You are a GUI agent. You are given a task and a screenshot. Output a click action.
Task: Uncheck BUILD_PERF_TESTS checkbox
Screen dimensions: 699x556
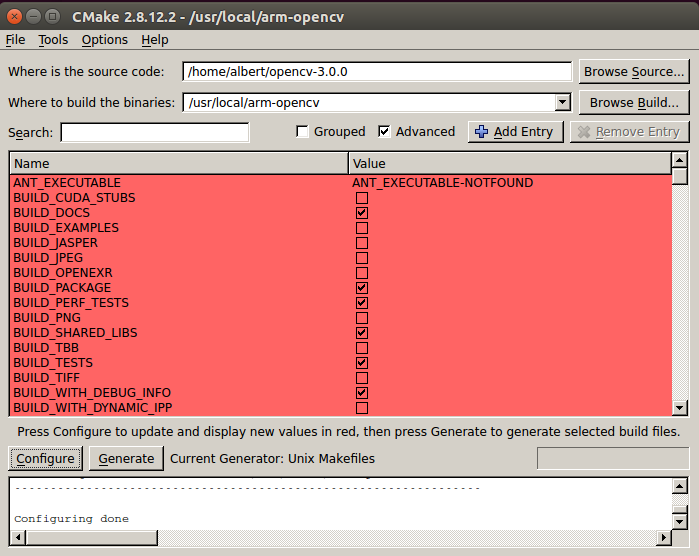click(362, 303)
